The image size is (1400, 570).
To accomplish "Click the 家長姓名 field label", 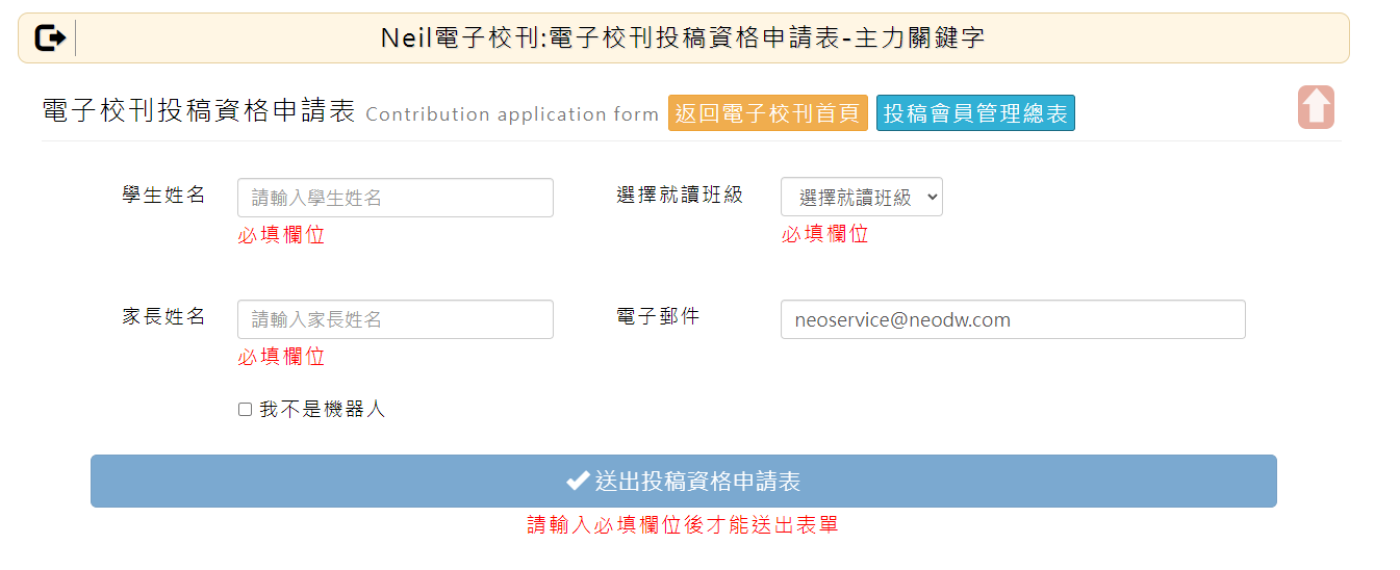I will (164, 317).
